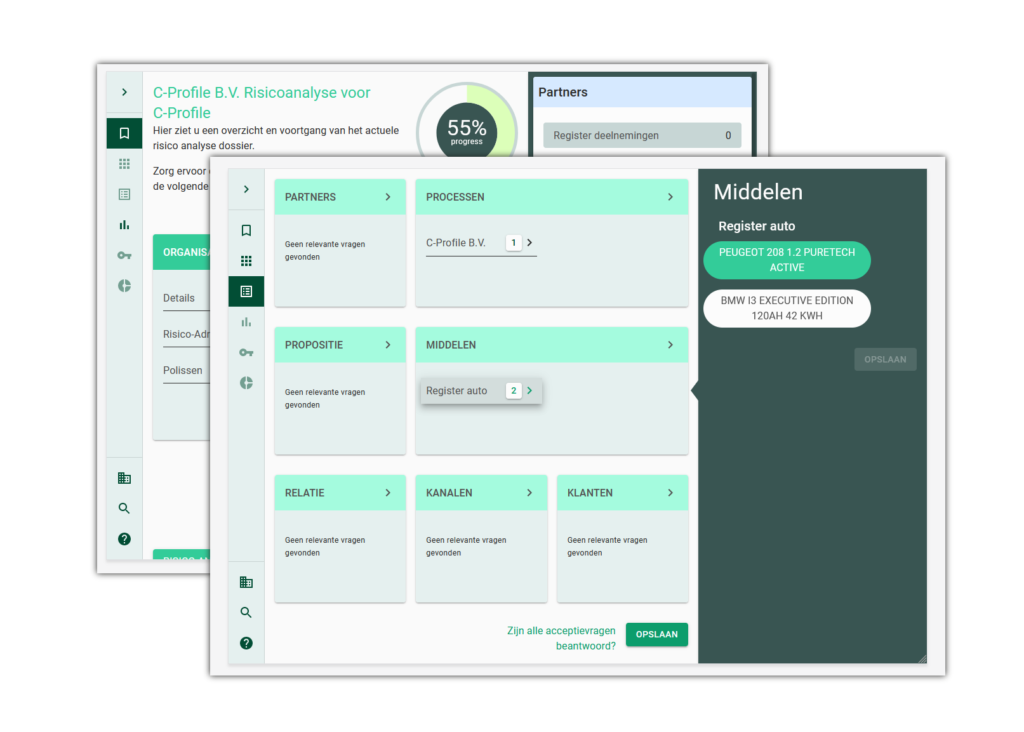Open grid icon in back window sidebar
This screenshot has width=1024, height=732.
(124, 164)
